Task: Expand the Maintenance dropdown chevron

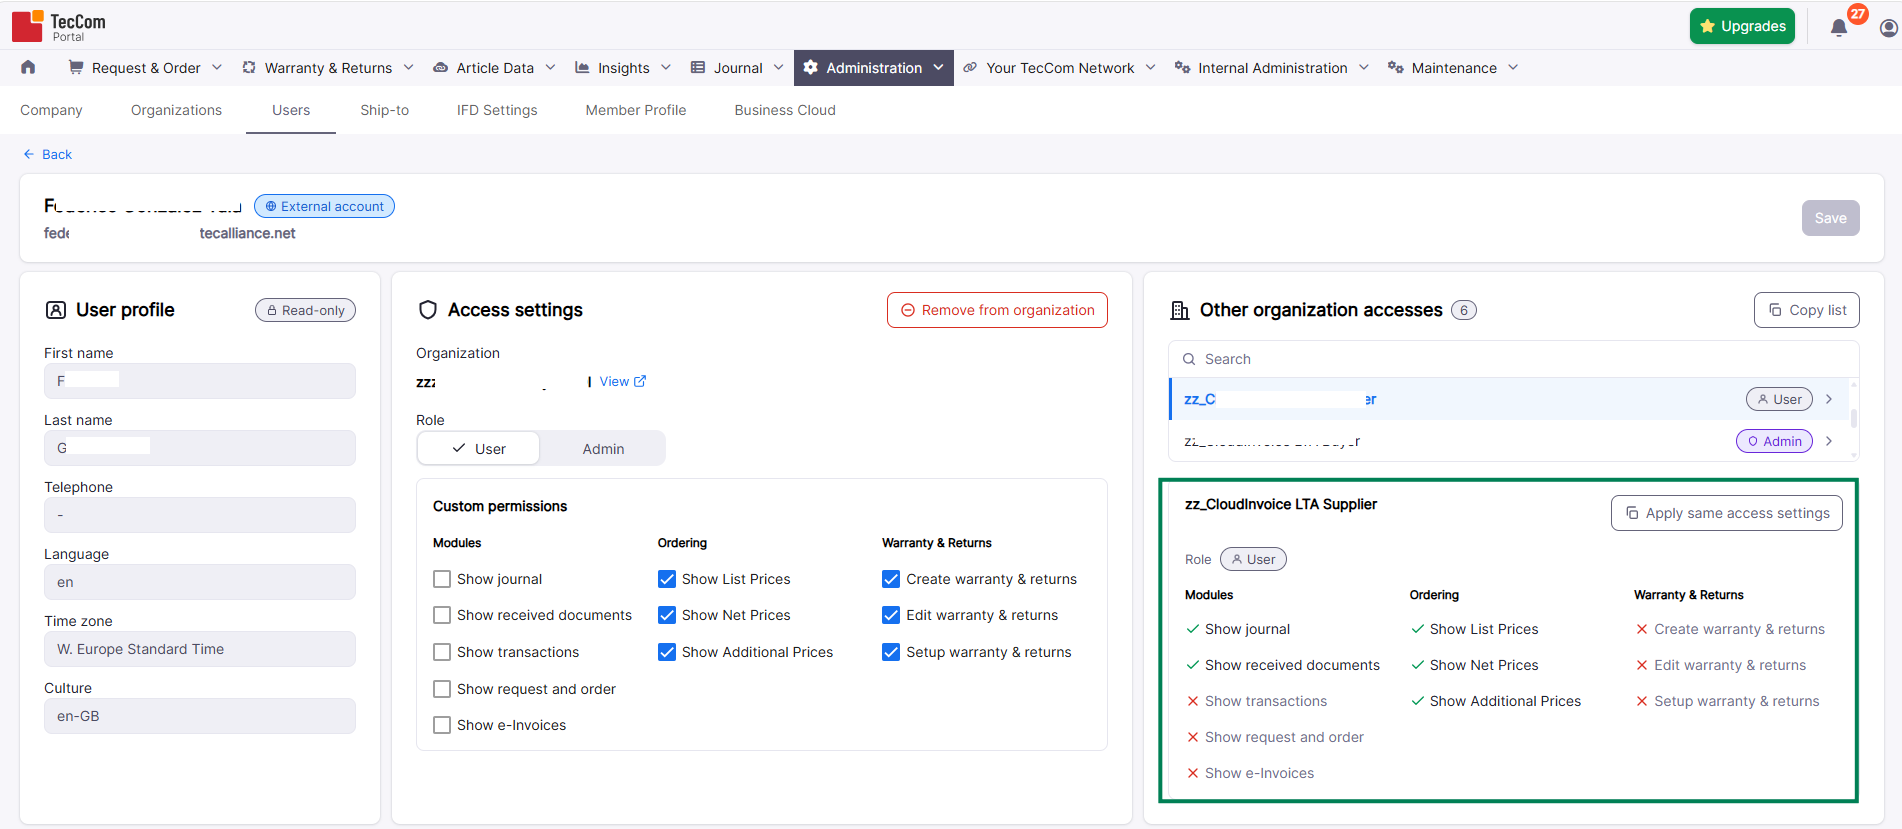Action: click(x=1513, y=67)
